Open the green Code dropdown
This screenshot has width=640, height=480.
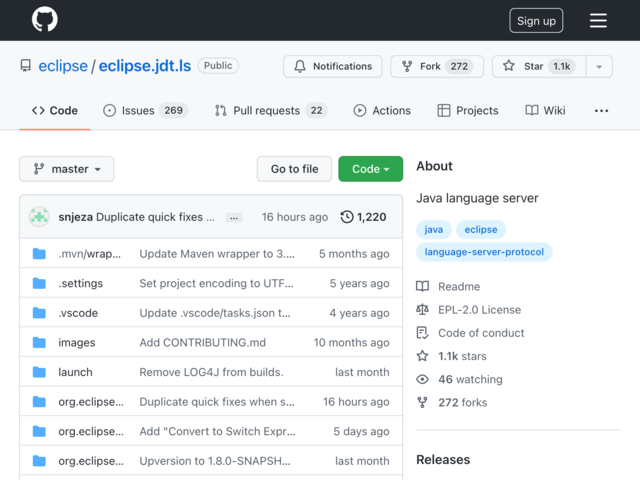point(370,169)
